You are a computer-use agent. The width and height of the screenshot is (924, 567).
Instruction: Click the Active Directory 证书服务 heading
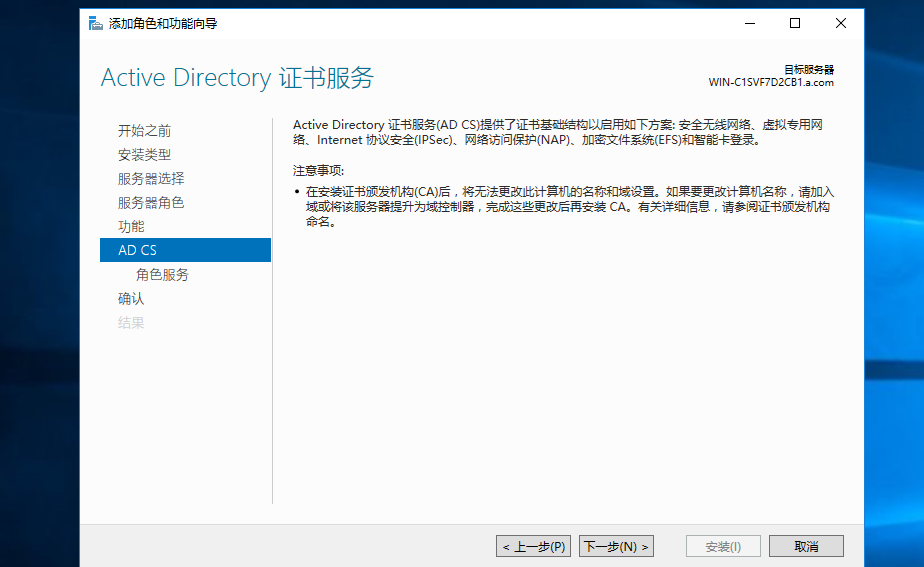pyautogui.click(x=237, y=78)
